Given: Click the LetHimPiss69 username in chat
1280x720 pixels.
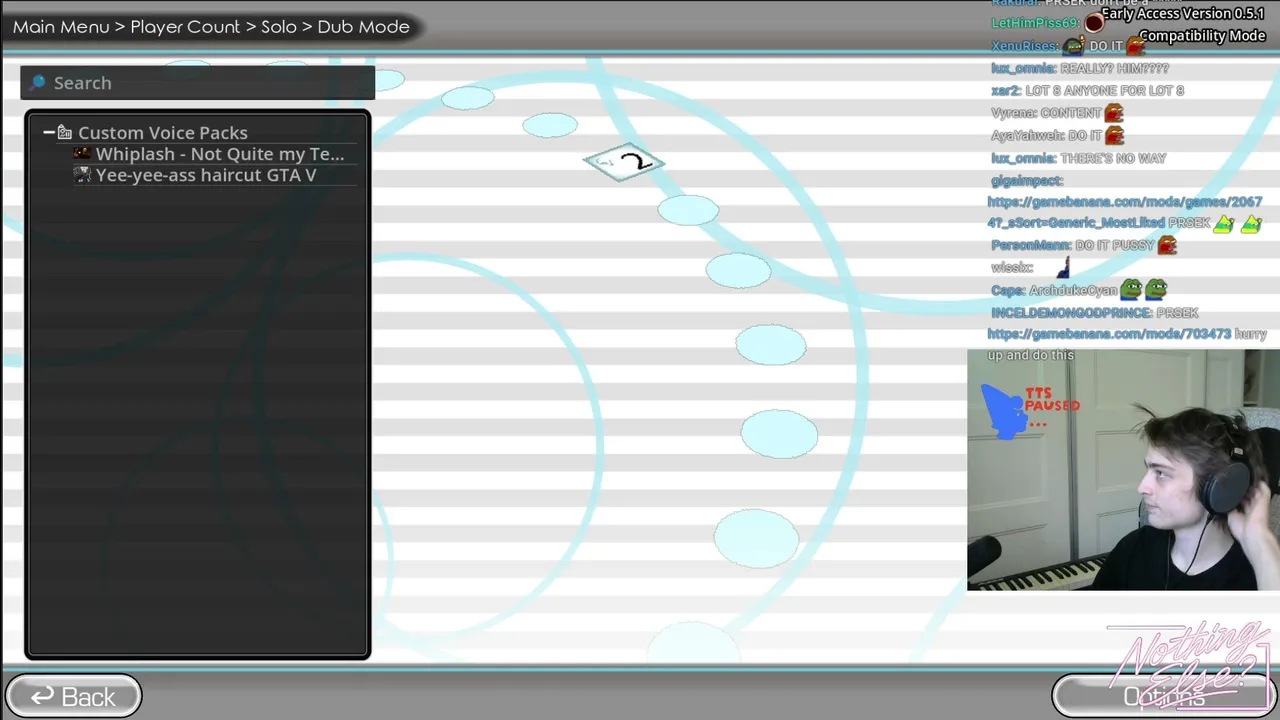Looking at the screenshot, I should 1035,23.
